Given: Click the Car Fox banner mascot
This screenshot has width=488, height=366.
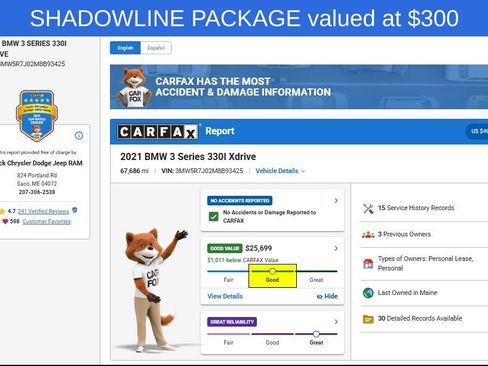Looking at the screenshot, I should (x=134, y=87).
